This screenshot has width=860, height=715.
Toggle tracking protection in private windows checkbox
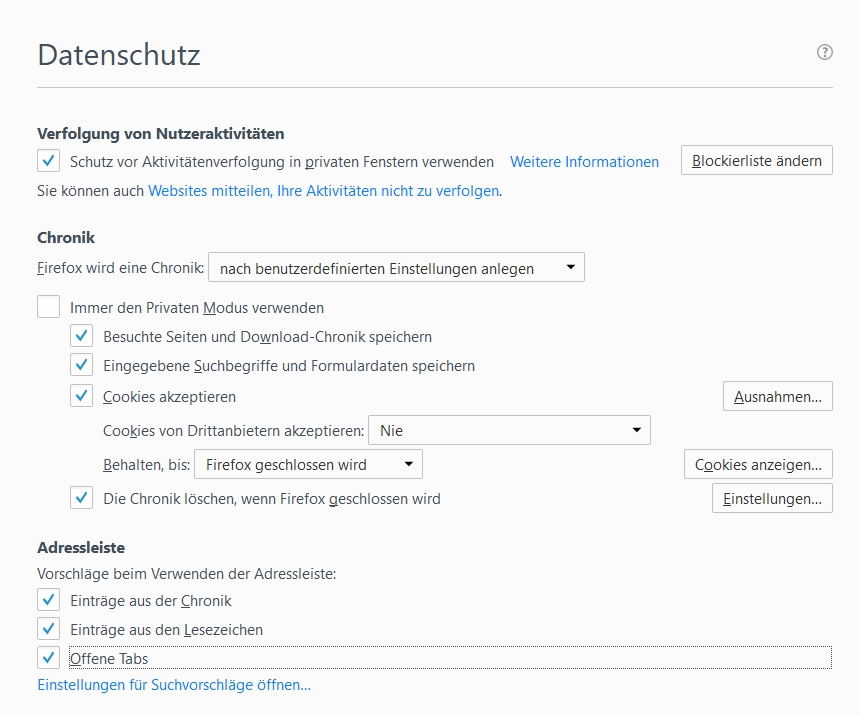[x=48, y=161]
